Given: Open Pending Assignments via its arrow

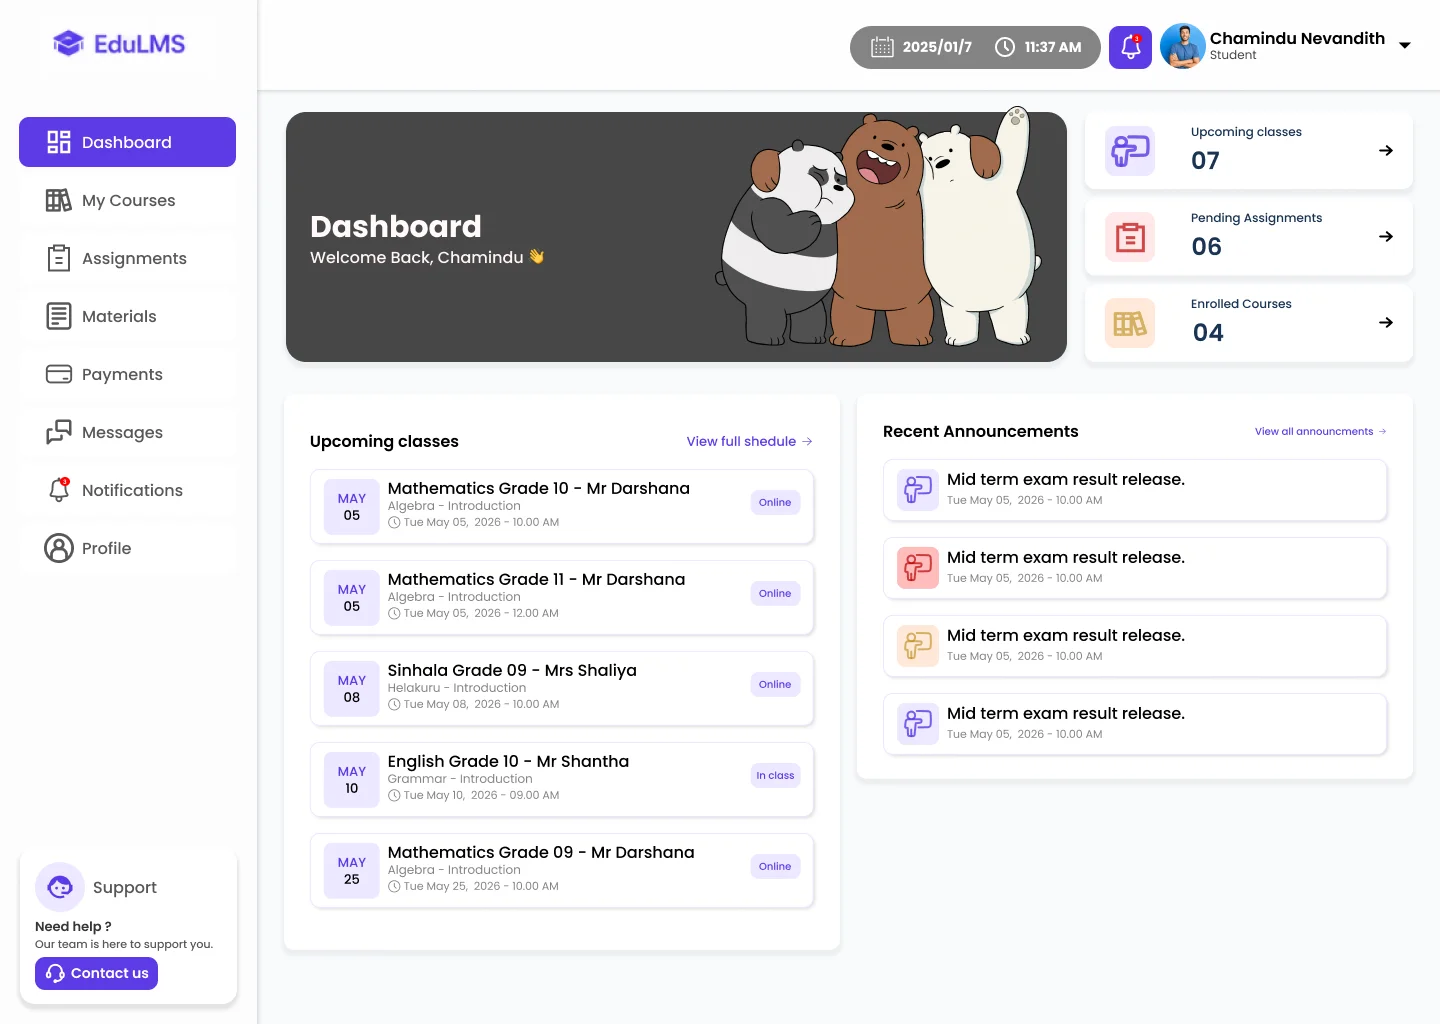Looking at the screenshot, I should 1386,237.
